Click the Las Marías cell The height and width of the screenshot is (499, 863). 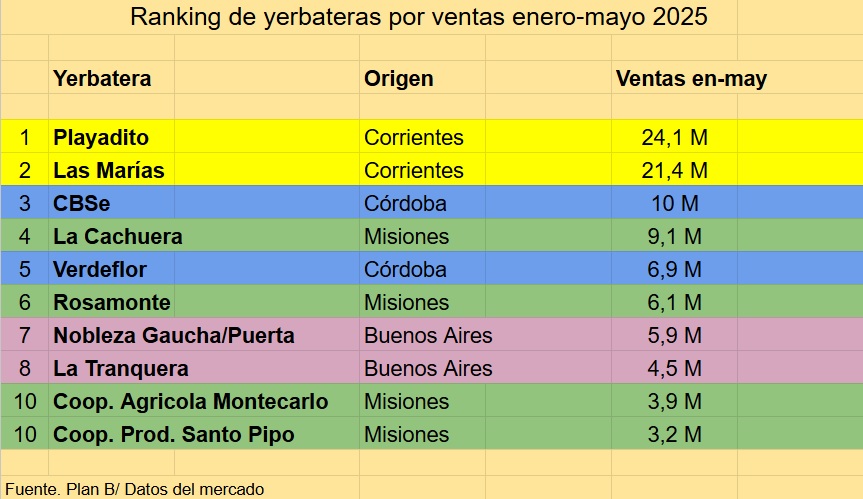click(109, 170)
